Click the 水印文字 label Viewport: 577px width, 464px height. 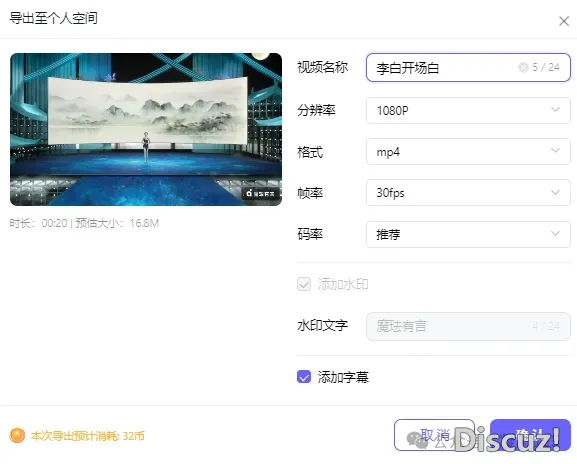click(322, 325)
